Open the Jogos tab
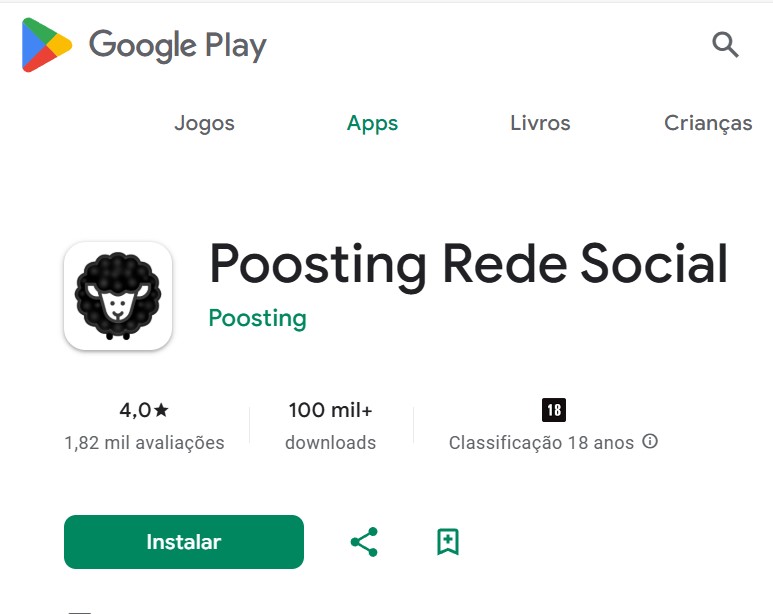The image size is (773, 614). (205, 123)
